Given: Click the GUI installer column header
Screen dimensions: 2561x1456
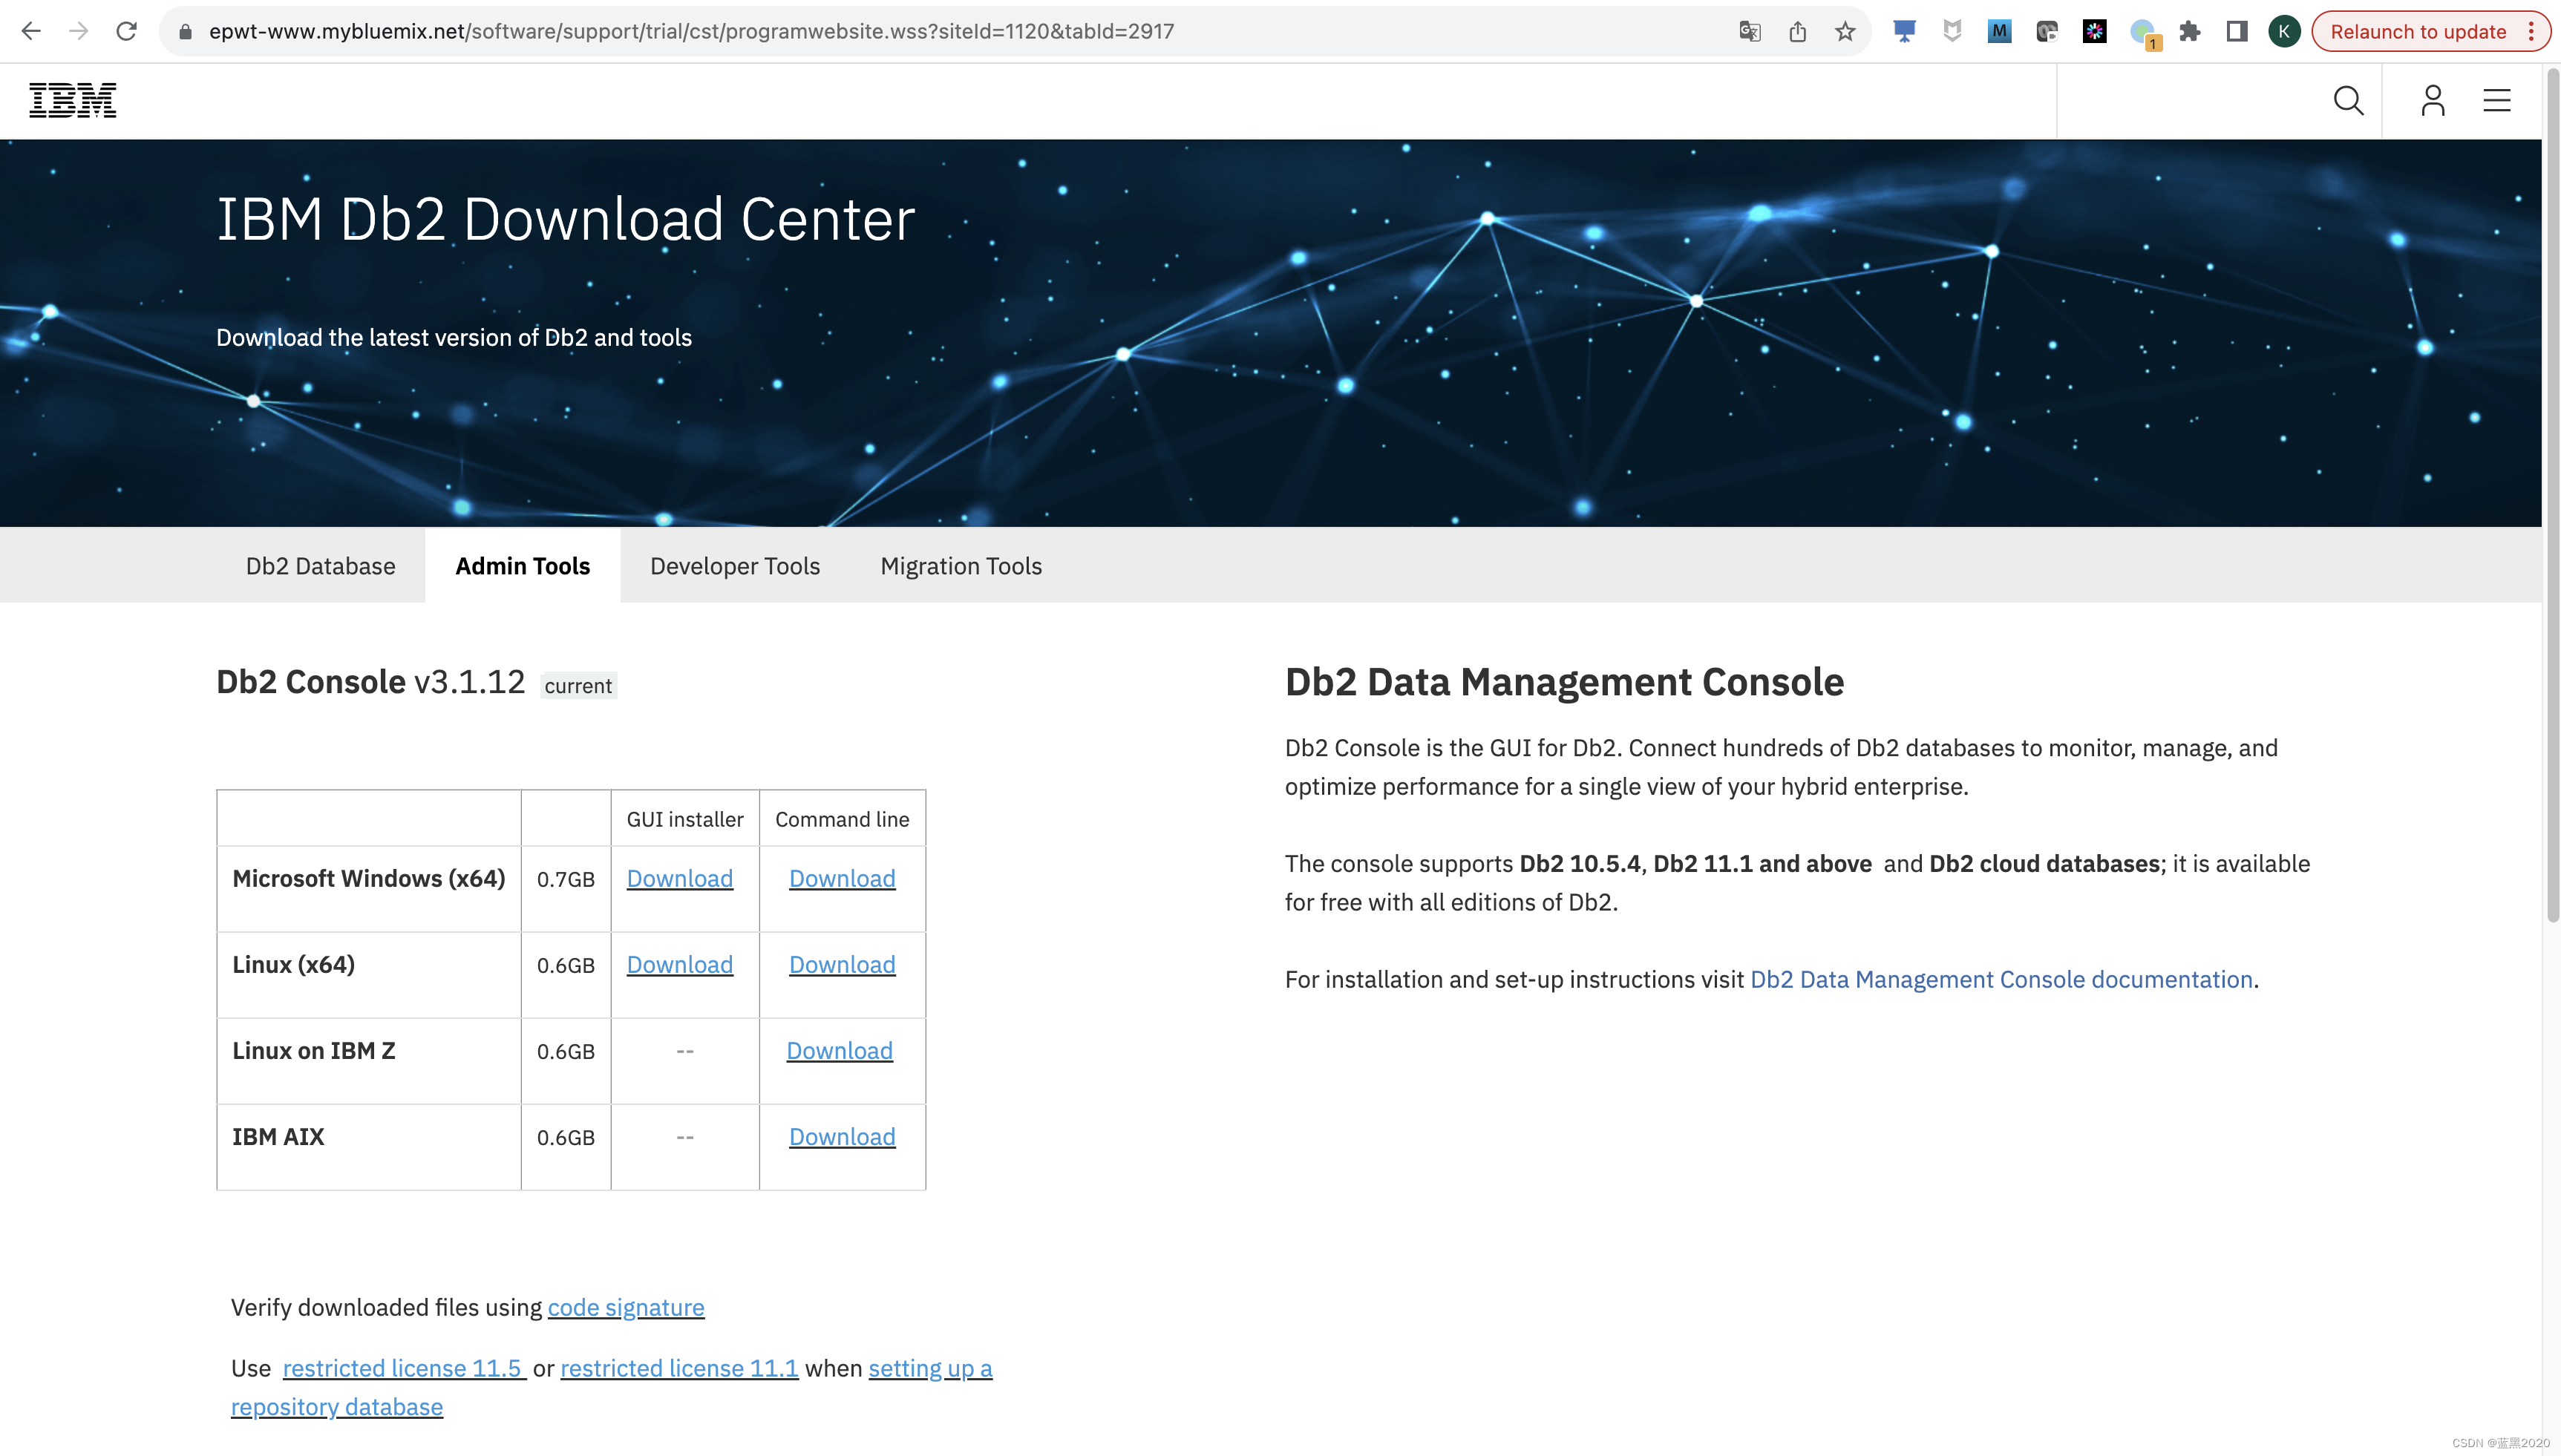Looking at the screenshot, I should [x=685, y=819].
